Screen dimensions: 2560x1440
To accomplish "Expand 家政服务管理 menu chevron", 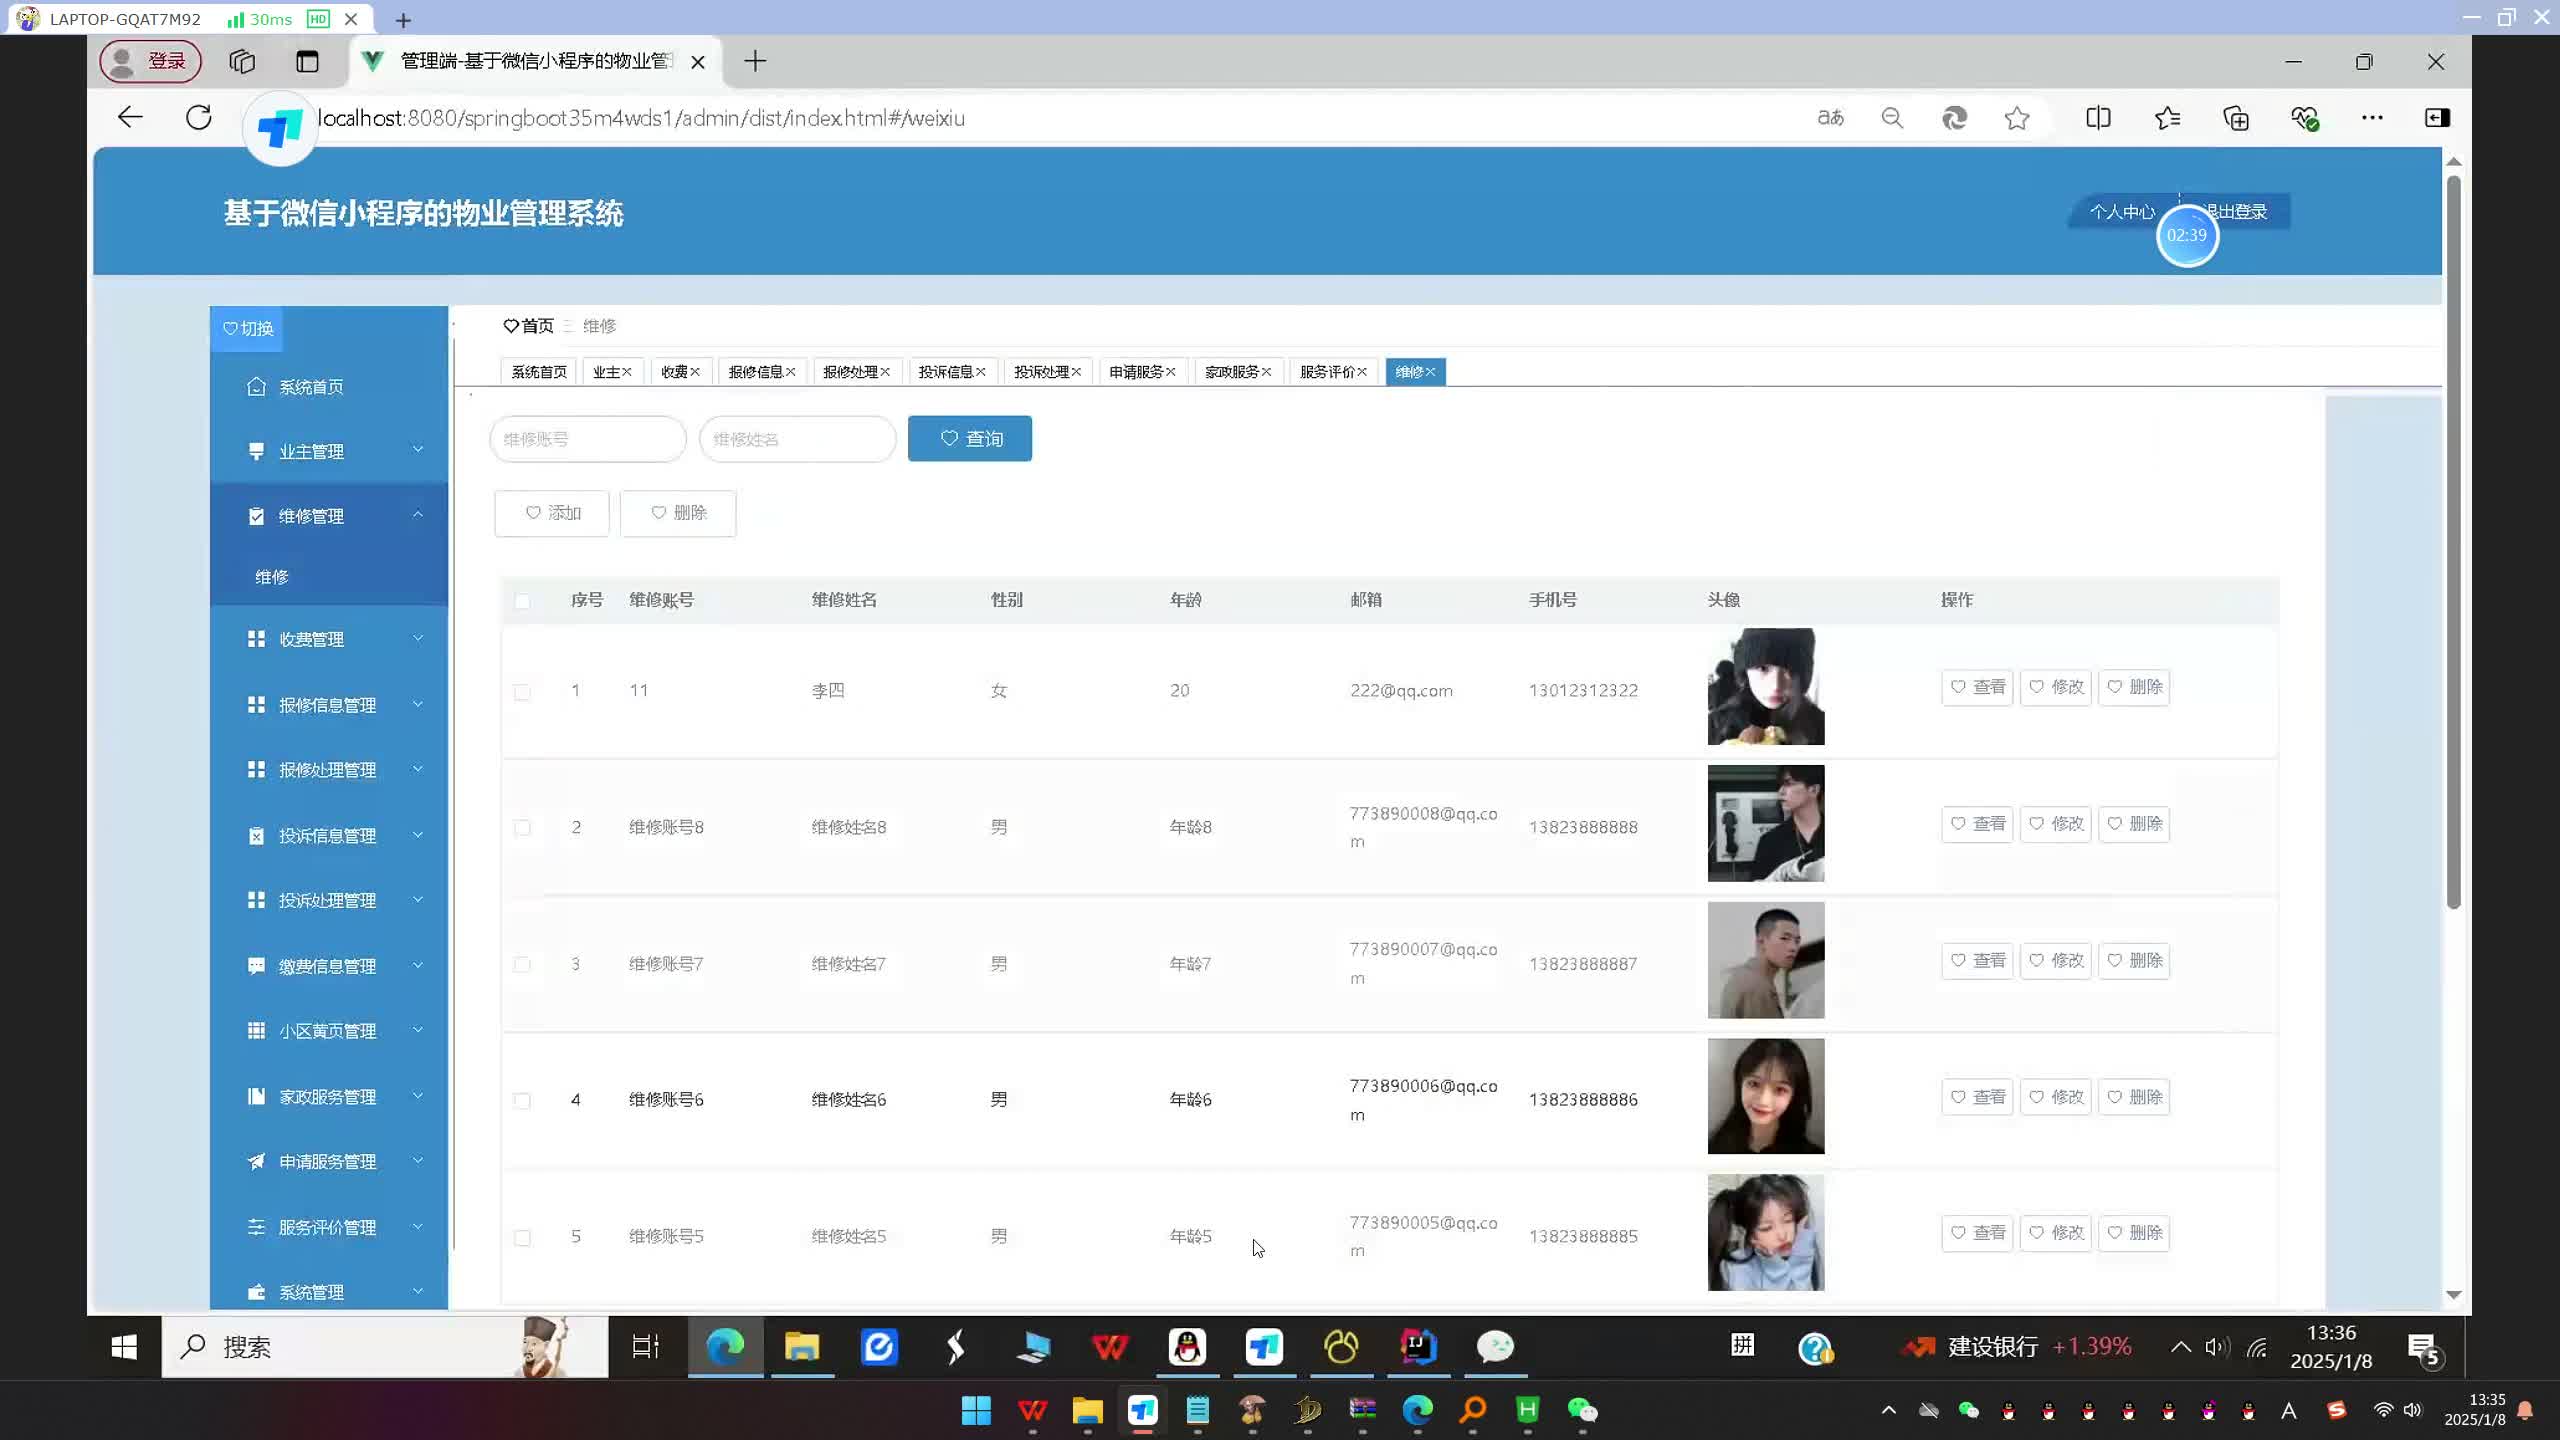I will coord(417,1096).
